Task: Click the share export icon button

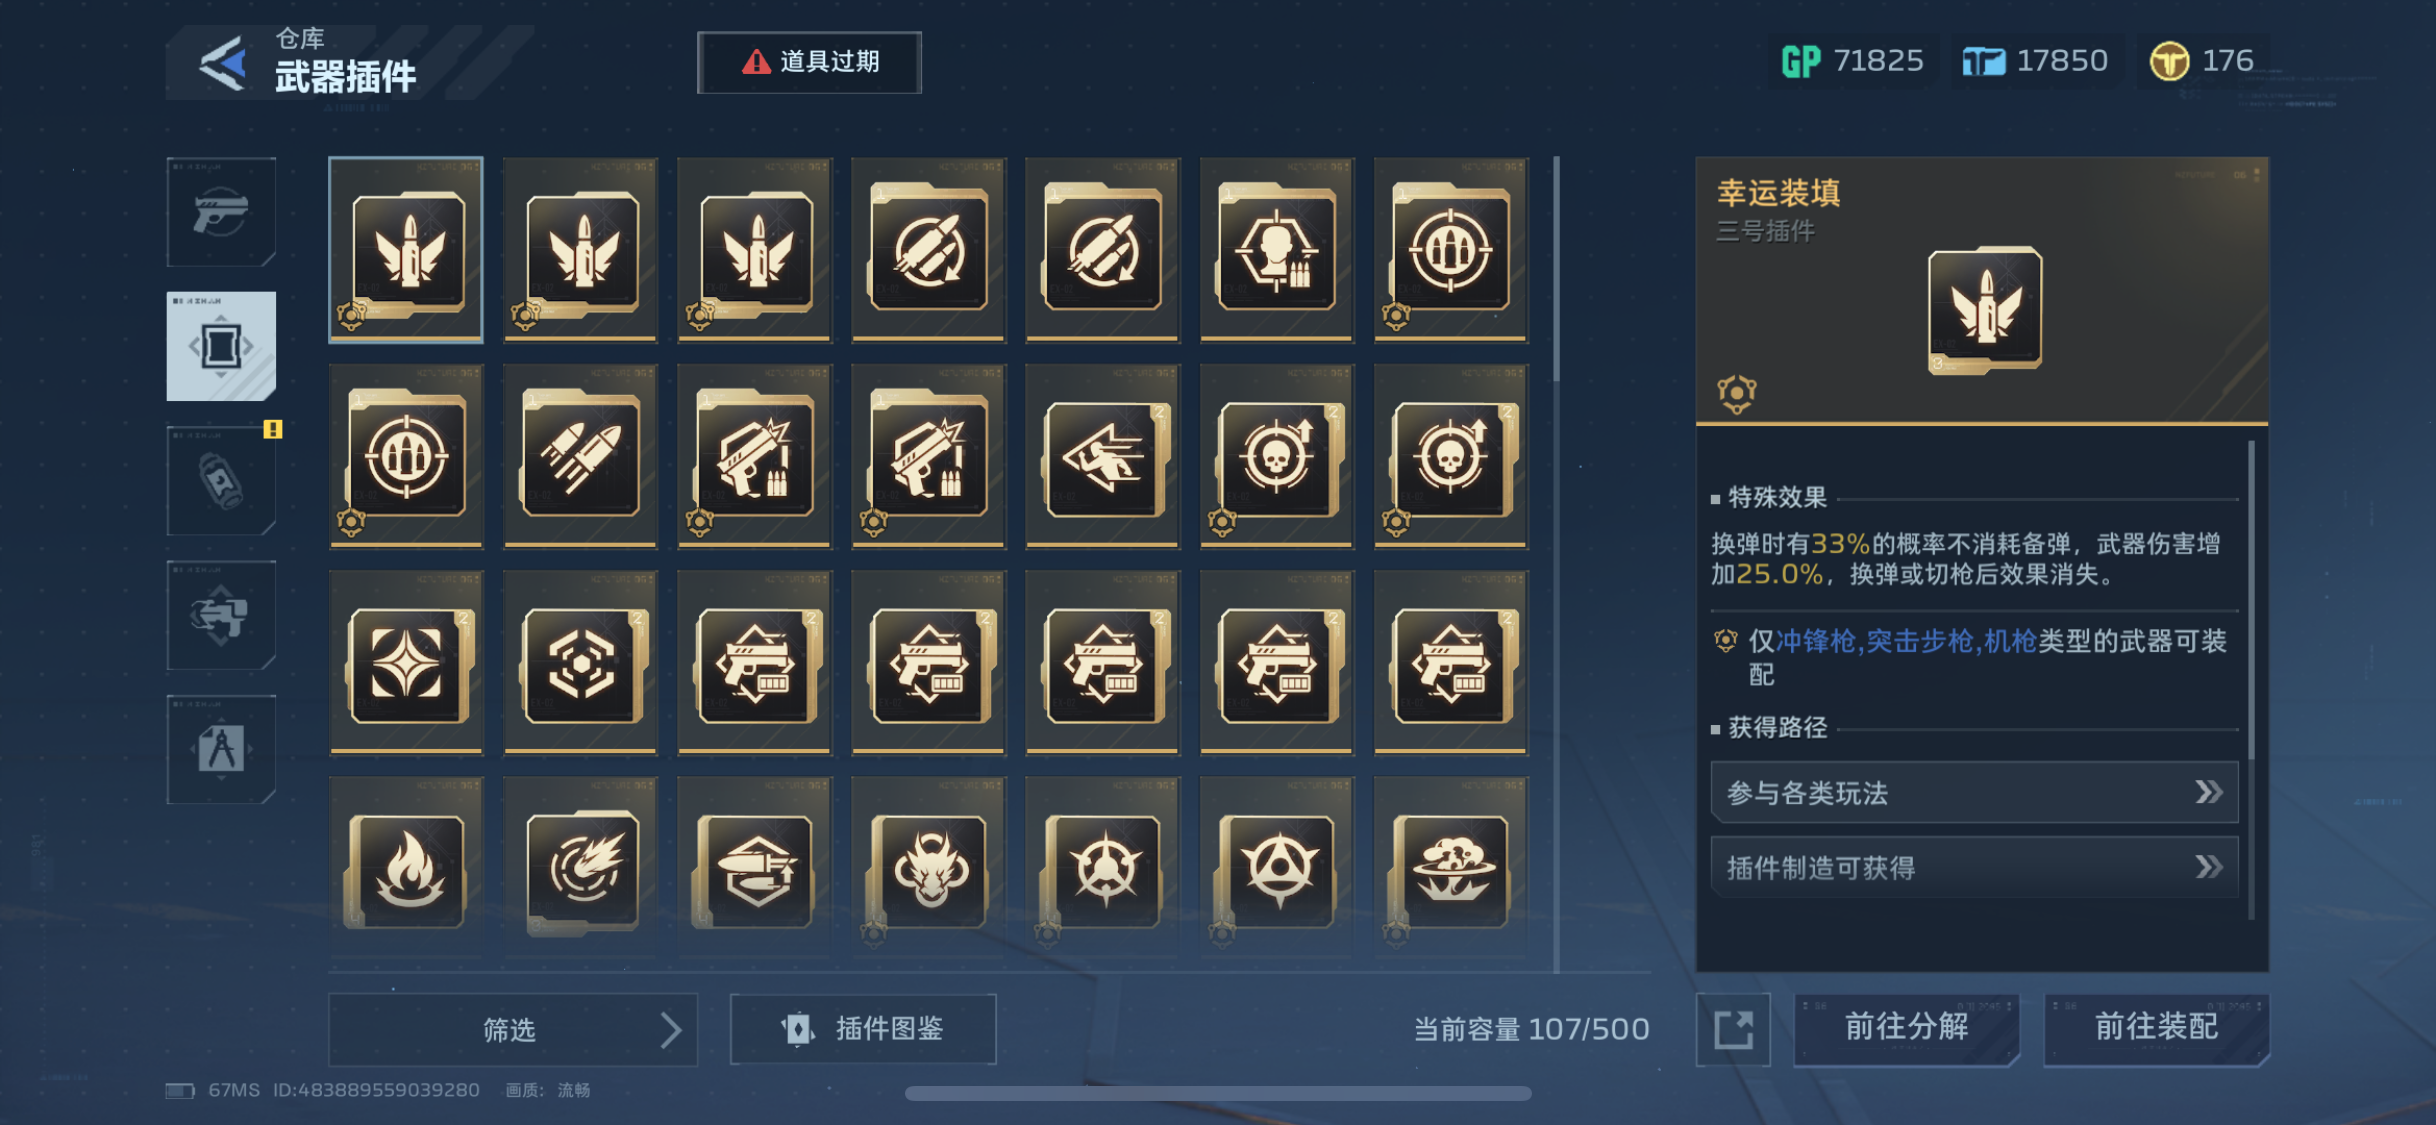Action: (x=1733, y=1029)
